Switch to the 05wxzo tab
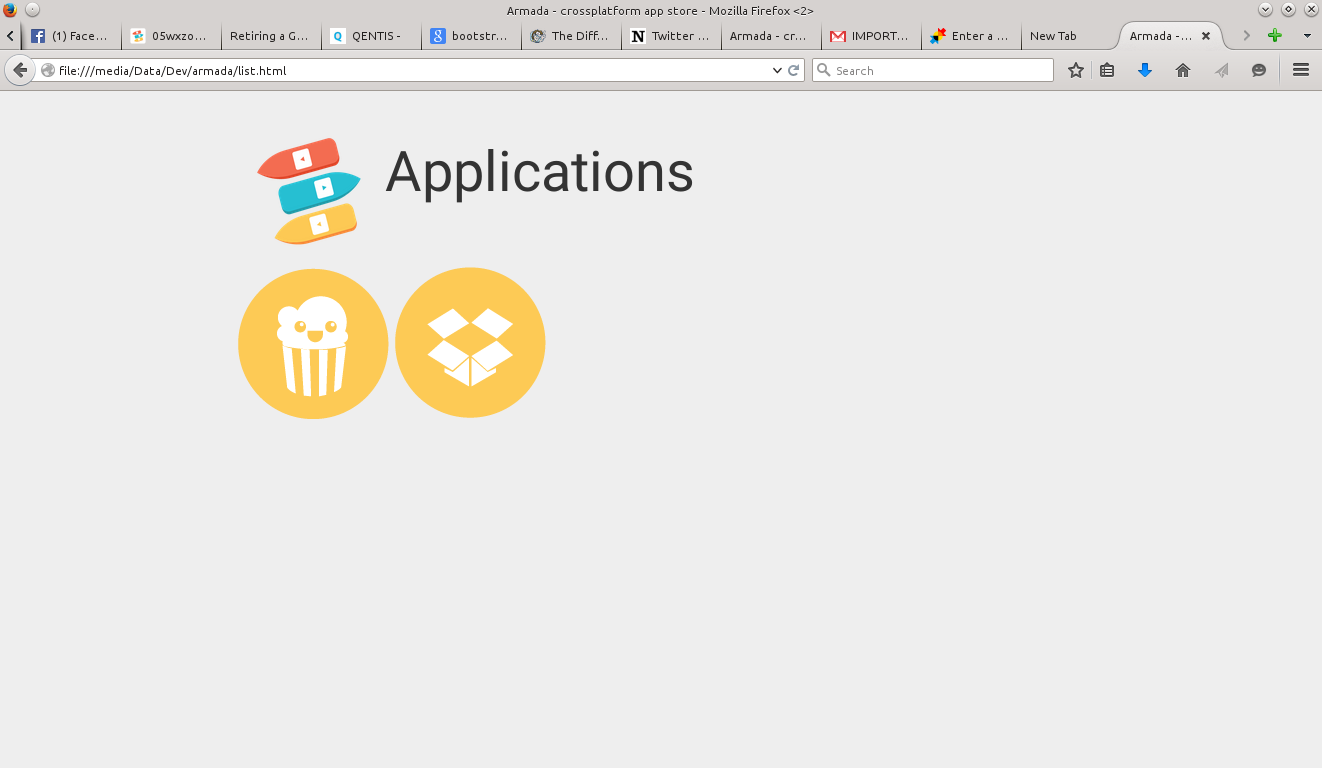 point(171,36)
